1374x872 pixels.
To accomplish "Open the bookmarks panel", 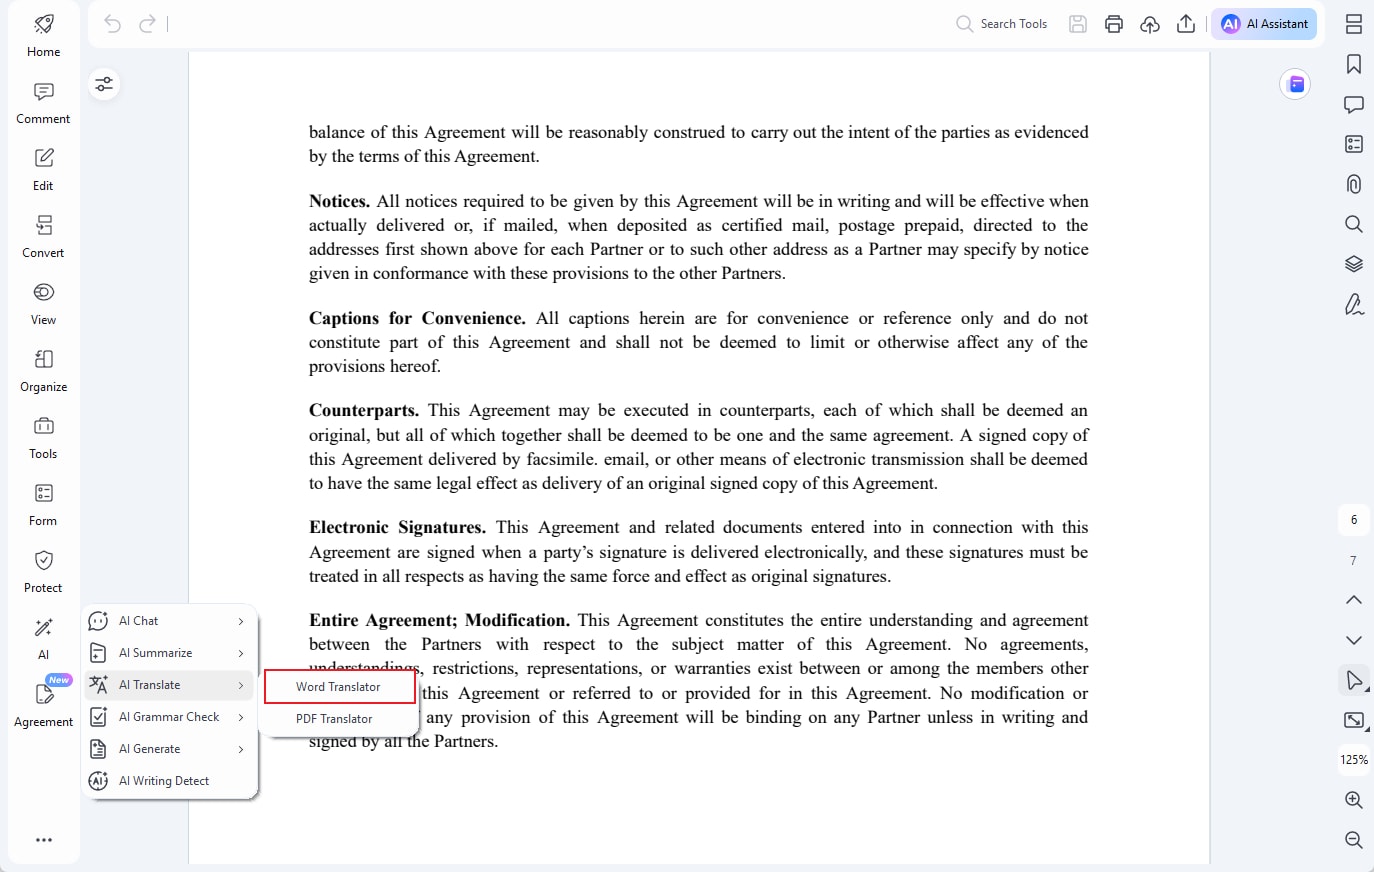I will tap(1354, 64).
